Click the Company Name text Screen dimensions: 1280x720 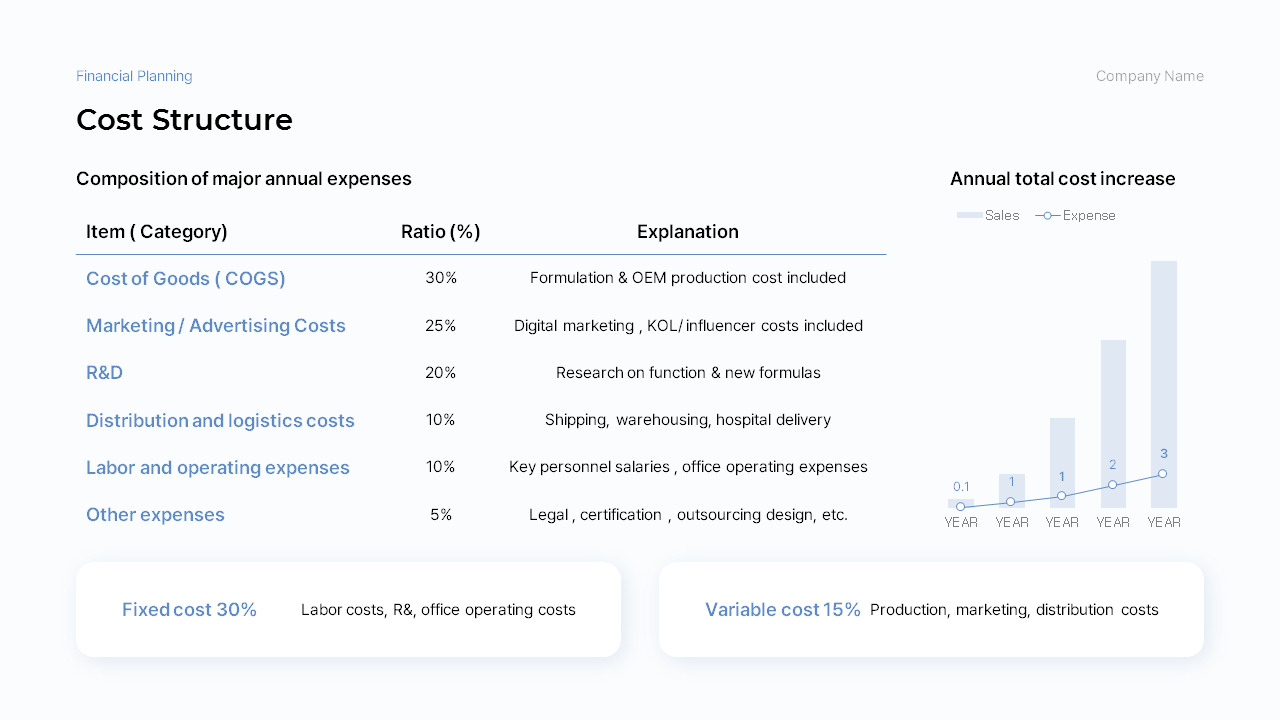click(x=1149, y=76)
